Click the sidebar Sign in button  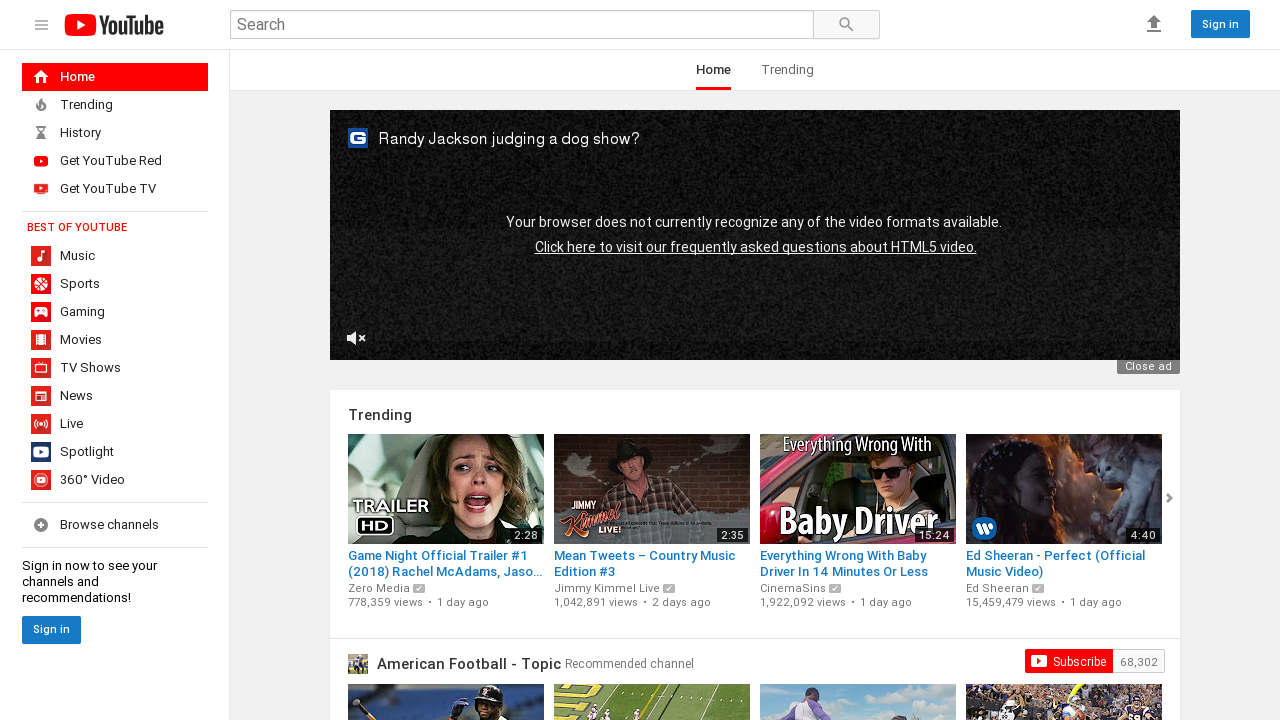51,630
